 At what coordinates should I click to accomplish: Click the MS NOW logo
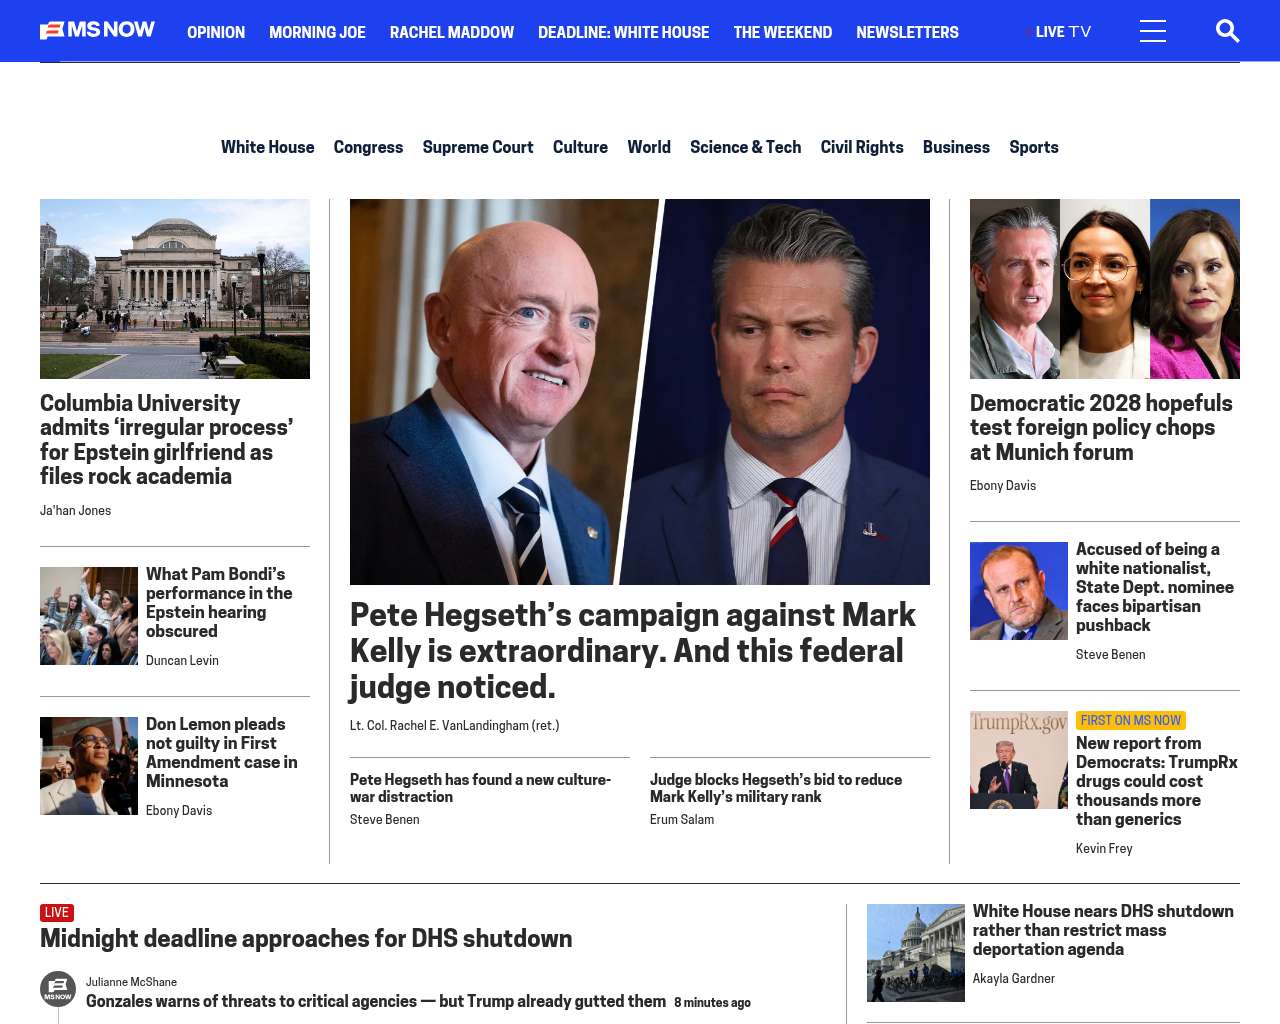tap(97, 31)
